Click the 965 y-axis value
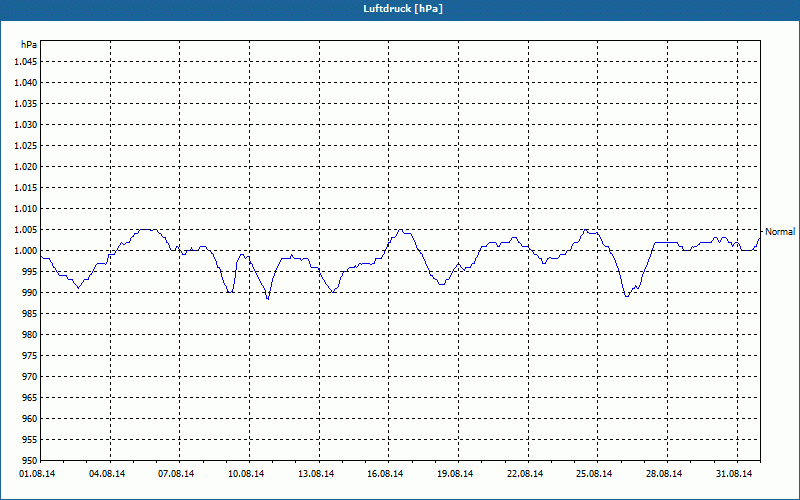Viewport: 800px width, 500px height. pyautogui.click(x=31, y=397)
